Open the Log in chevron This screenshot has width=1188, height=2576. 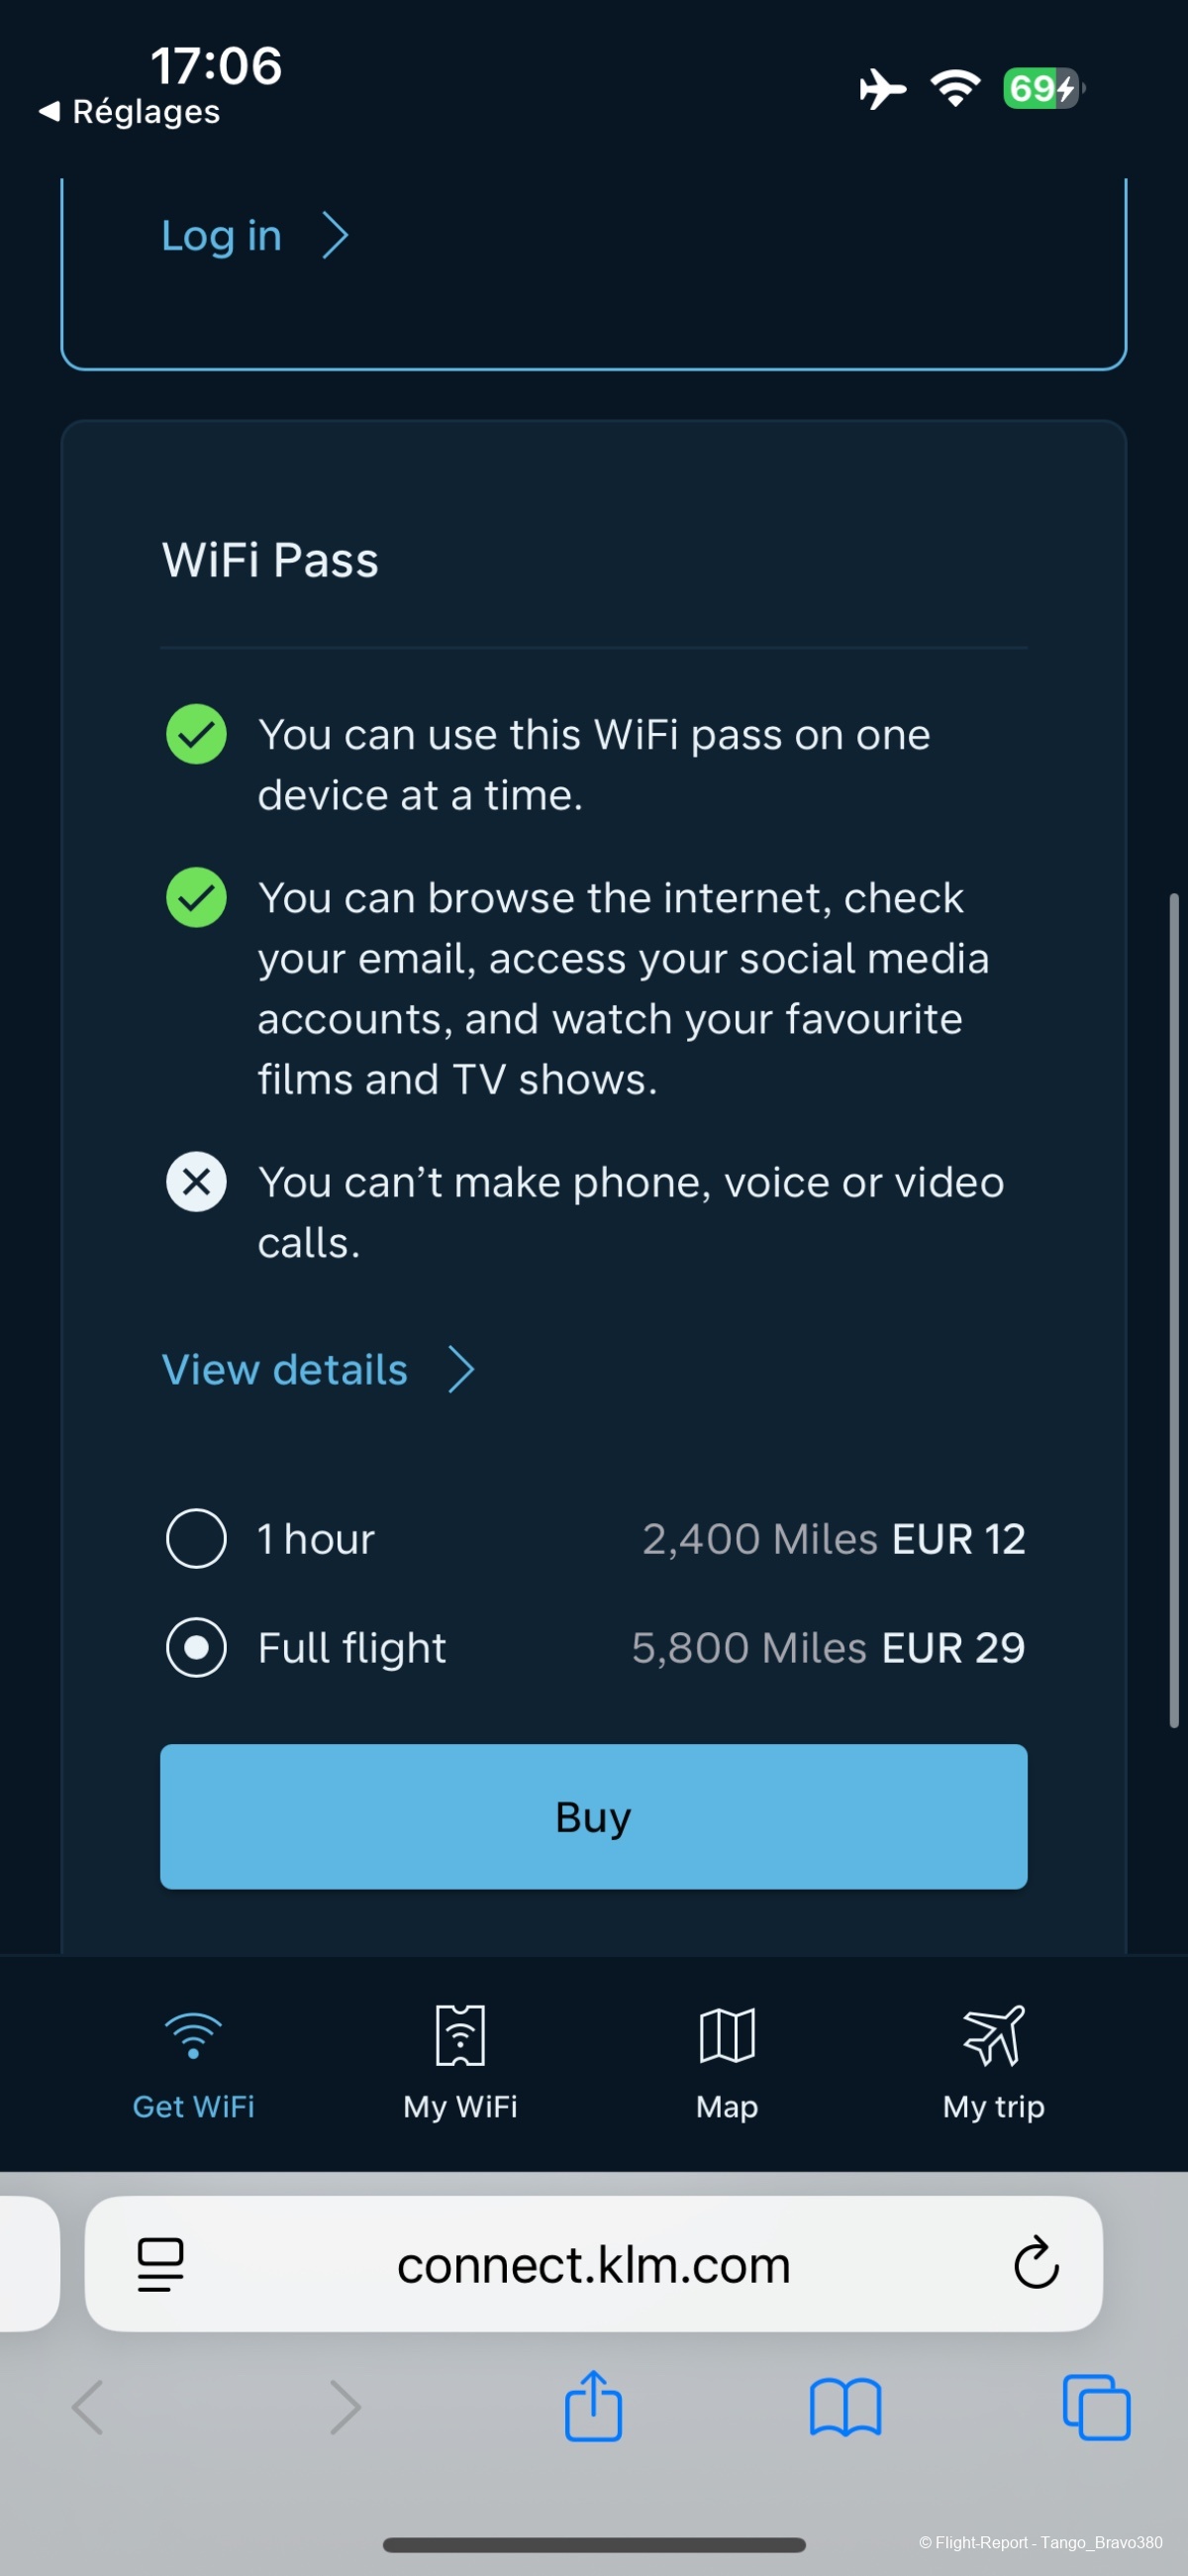point(336,236)
